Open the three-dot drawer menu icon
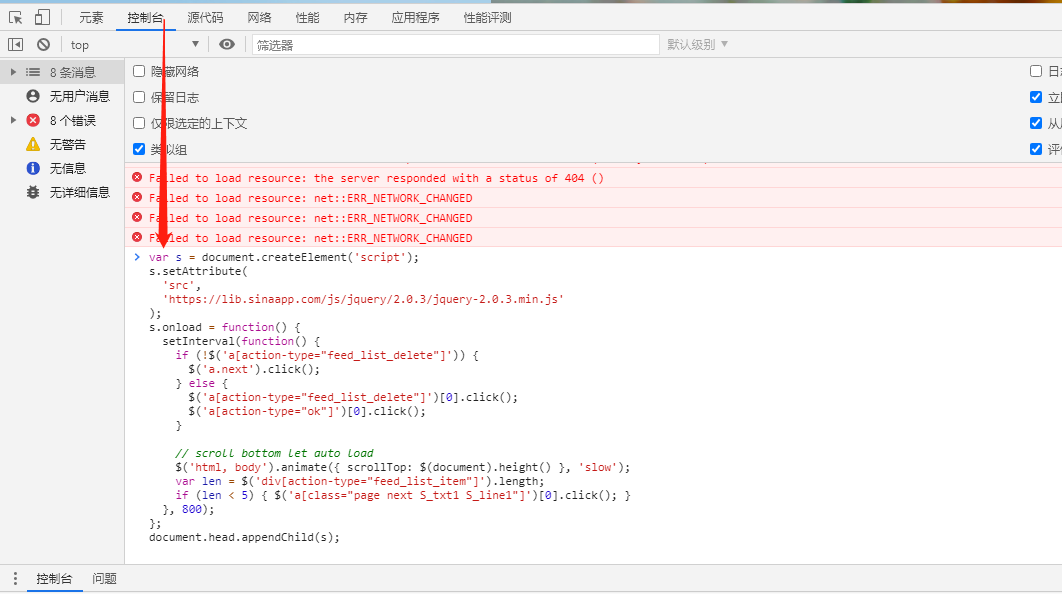This screenshot has width=1062, height=594. [14, 579]
